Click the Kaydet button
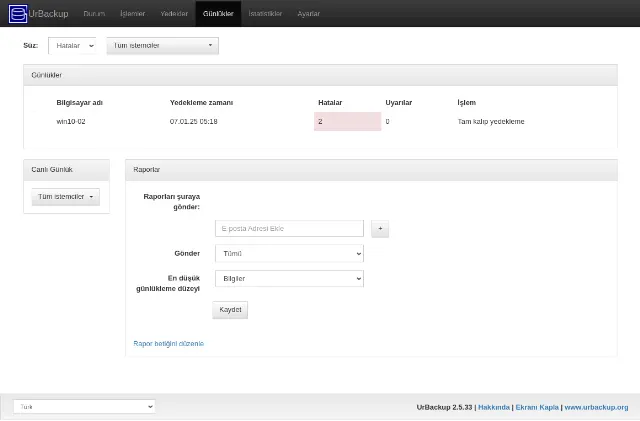The image size is (640, 421). click(x=230, y=310)
